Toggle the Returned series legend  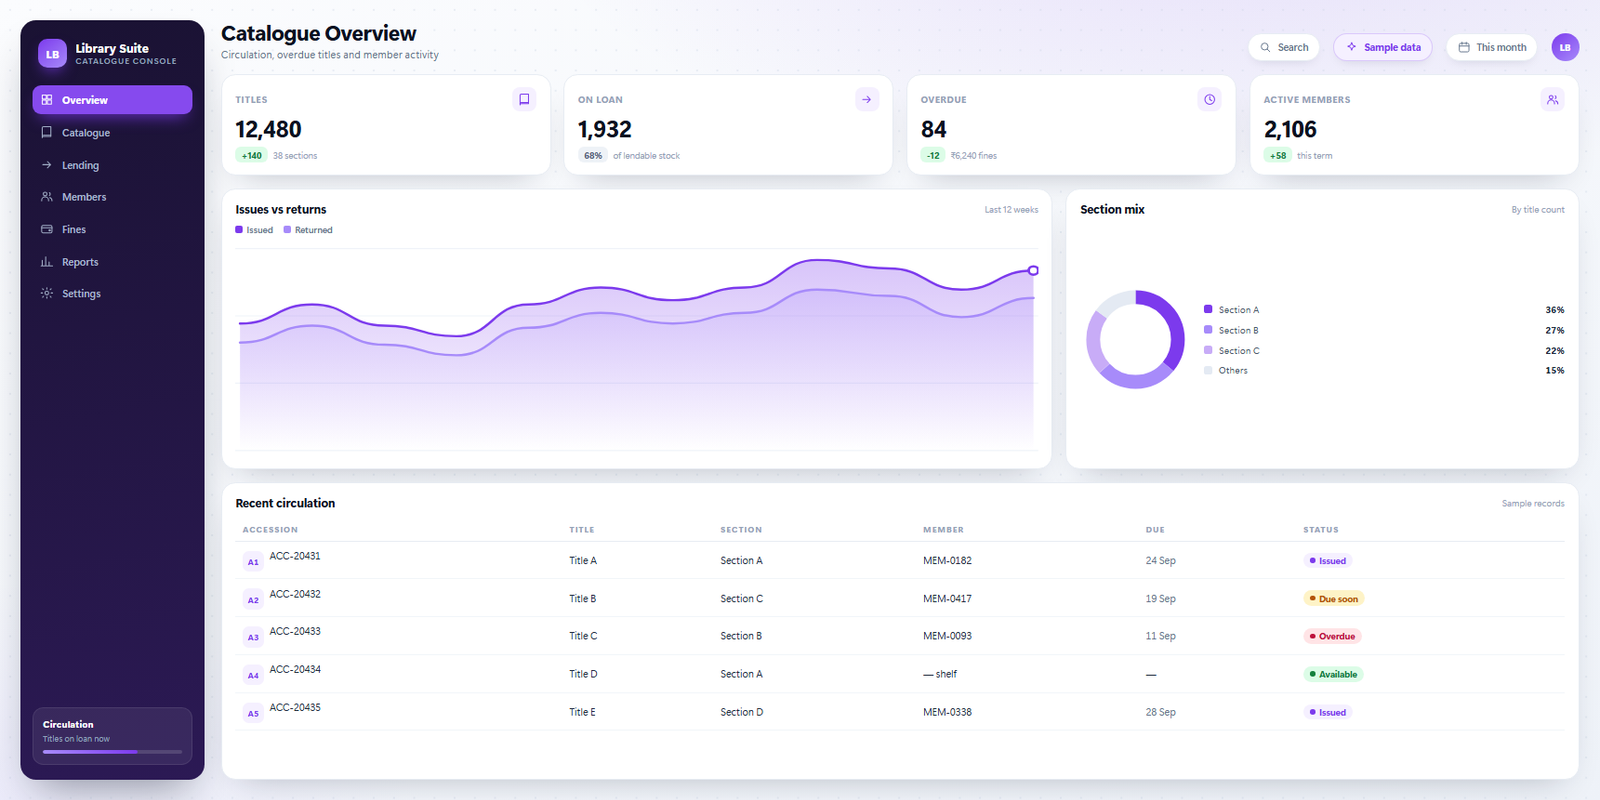(x=308, y=230)
